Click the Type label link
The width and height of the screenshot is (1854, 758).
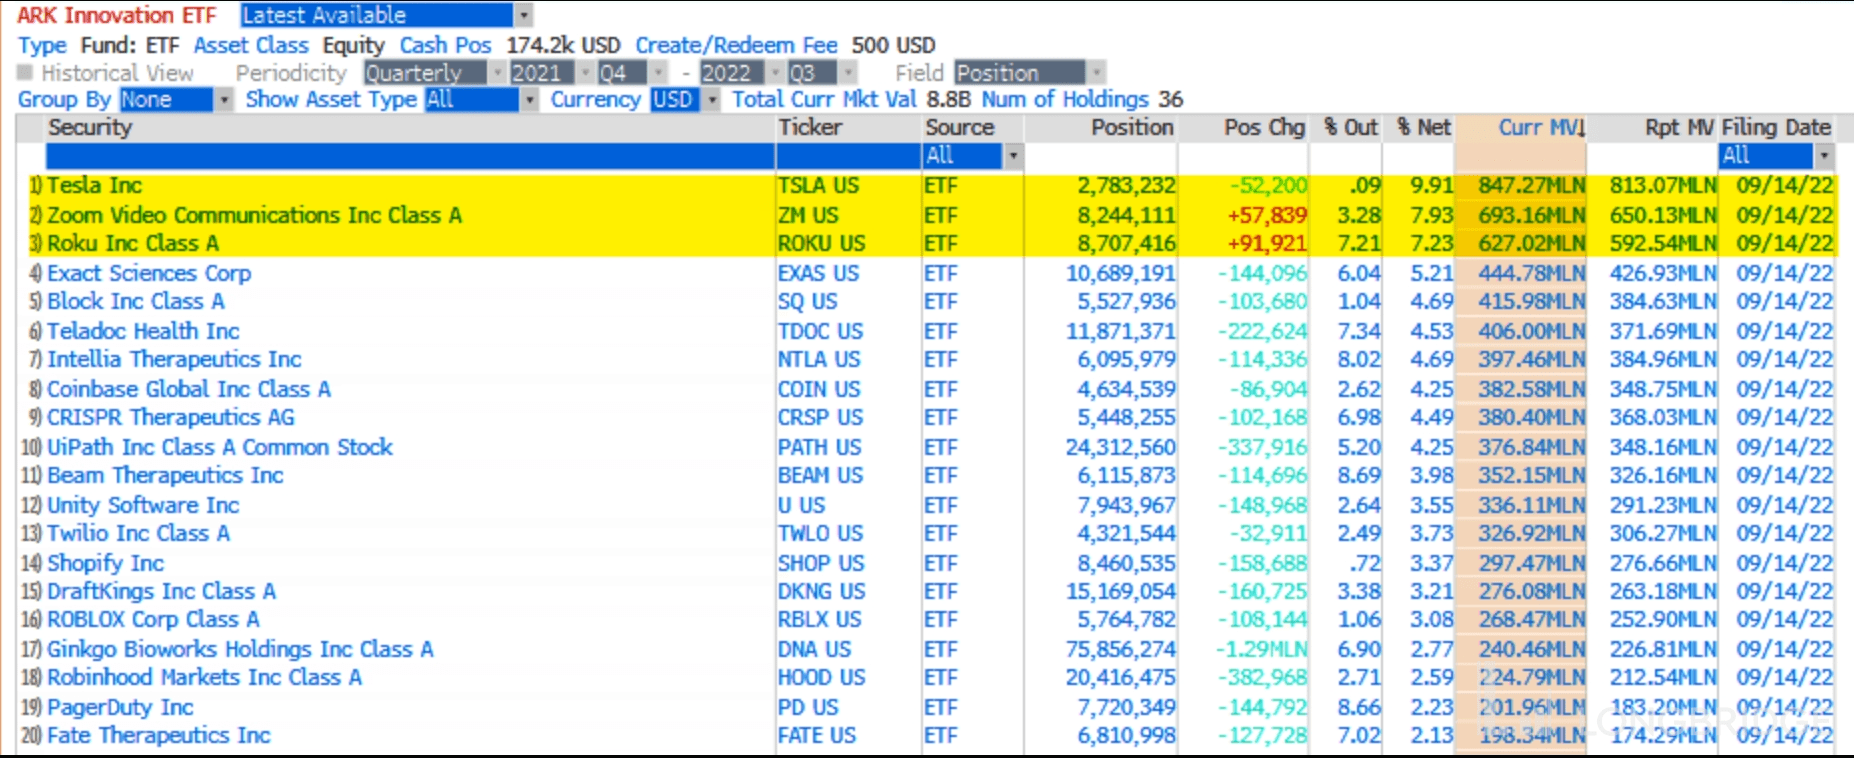42,46
